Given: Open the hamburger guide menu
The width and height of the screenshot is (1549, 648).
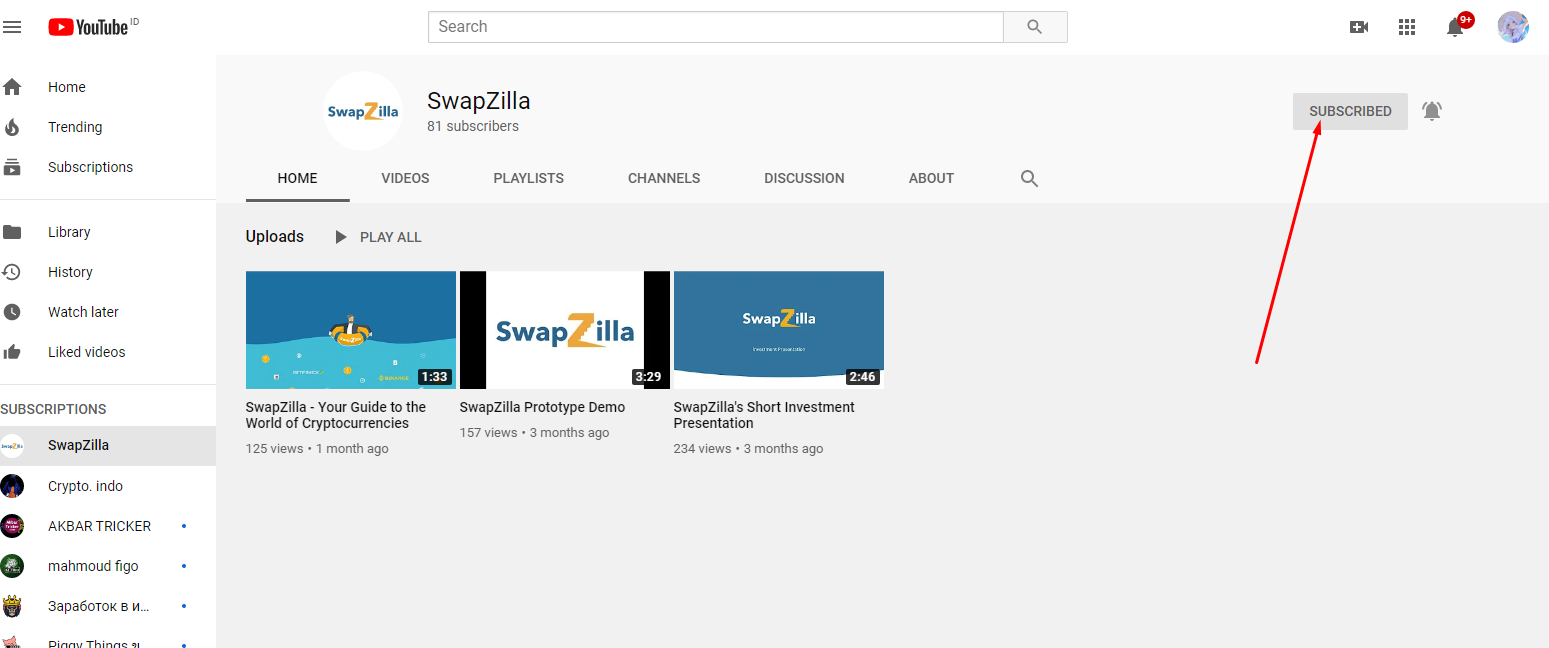Looking at the screenshot, I should click(x=12, y=27).
